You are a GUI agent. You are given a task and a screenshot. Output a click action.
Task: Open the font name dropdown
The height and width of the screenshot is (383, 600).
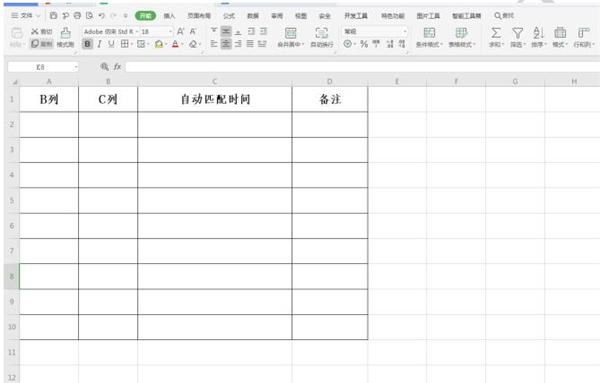(137, 31)
